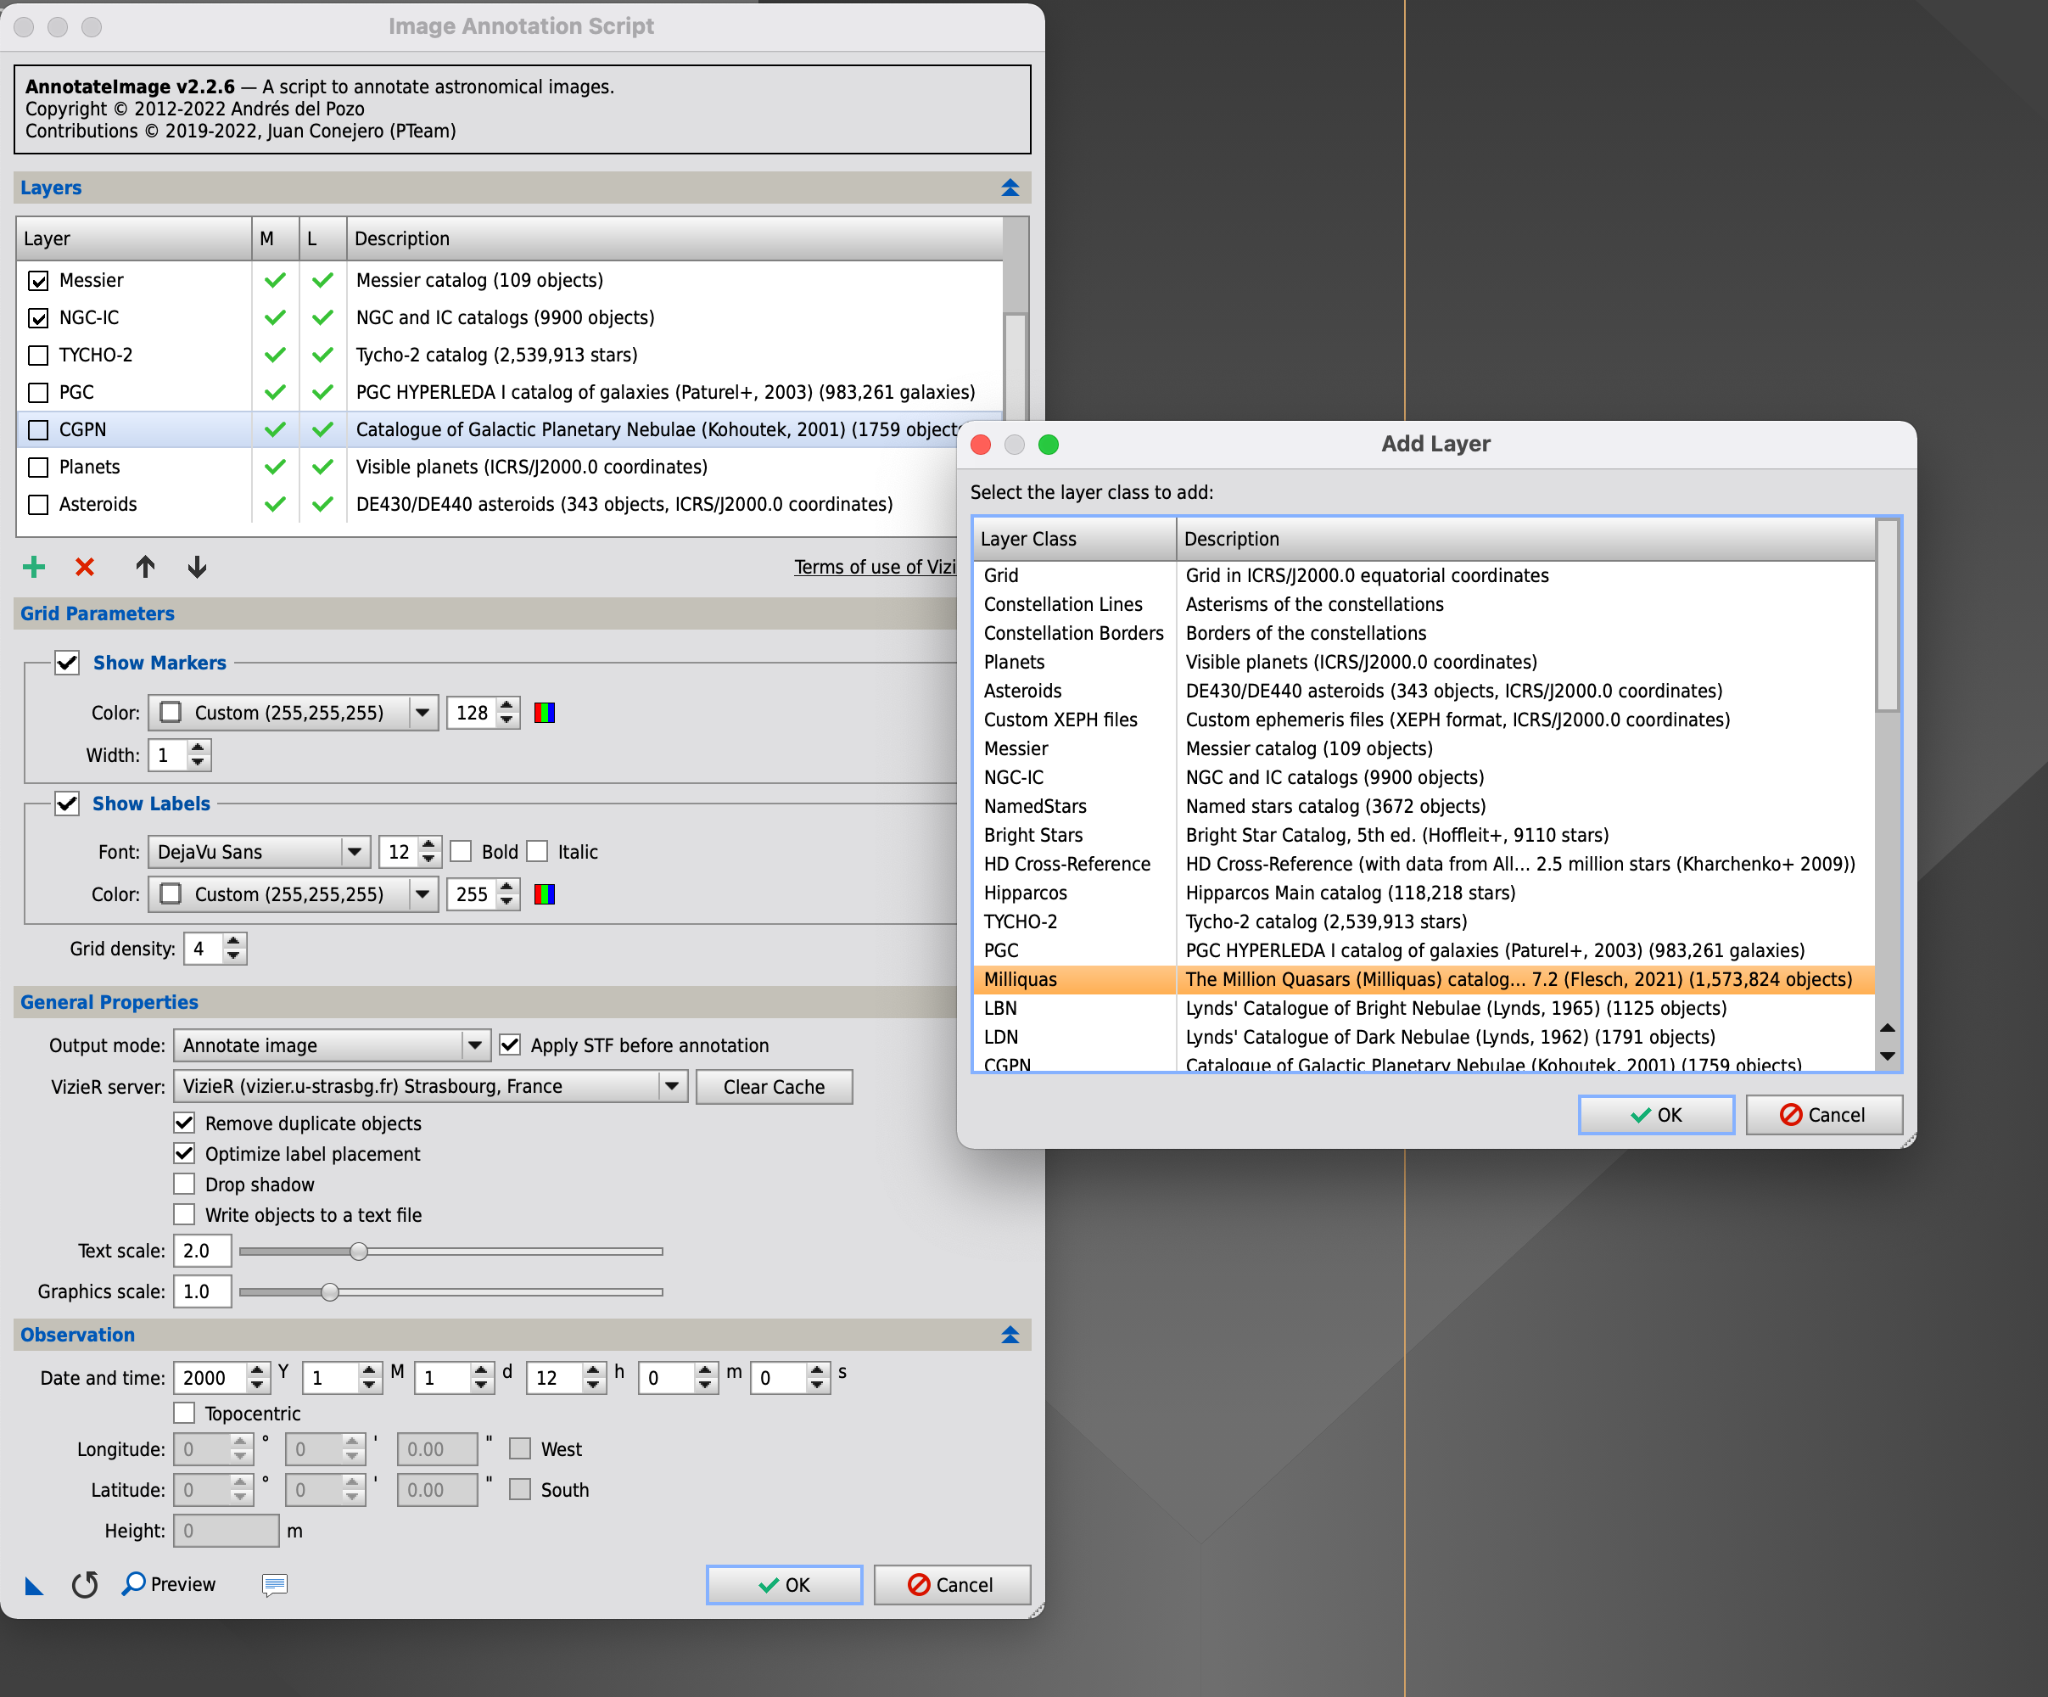Collapse the Layers section with double-arrow icon

(x=1010, y=188)
